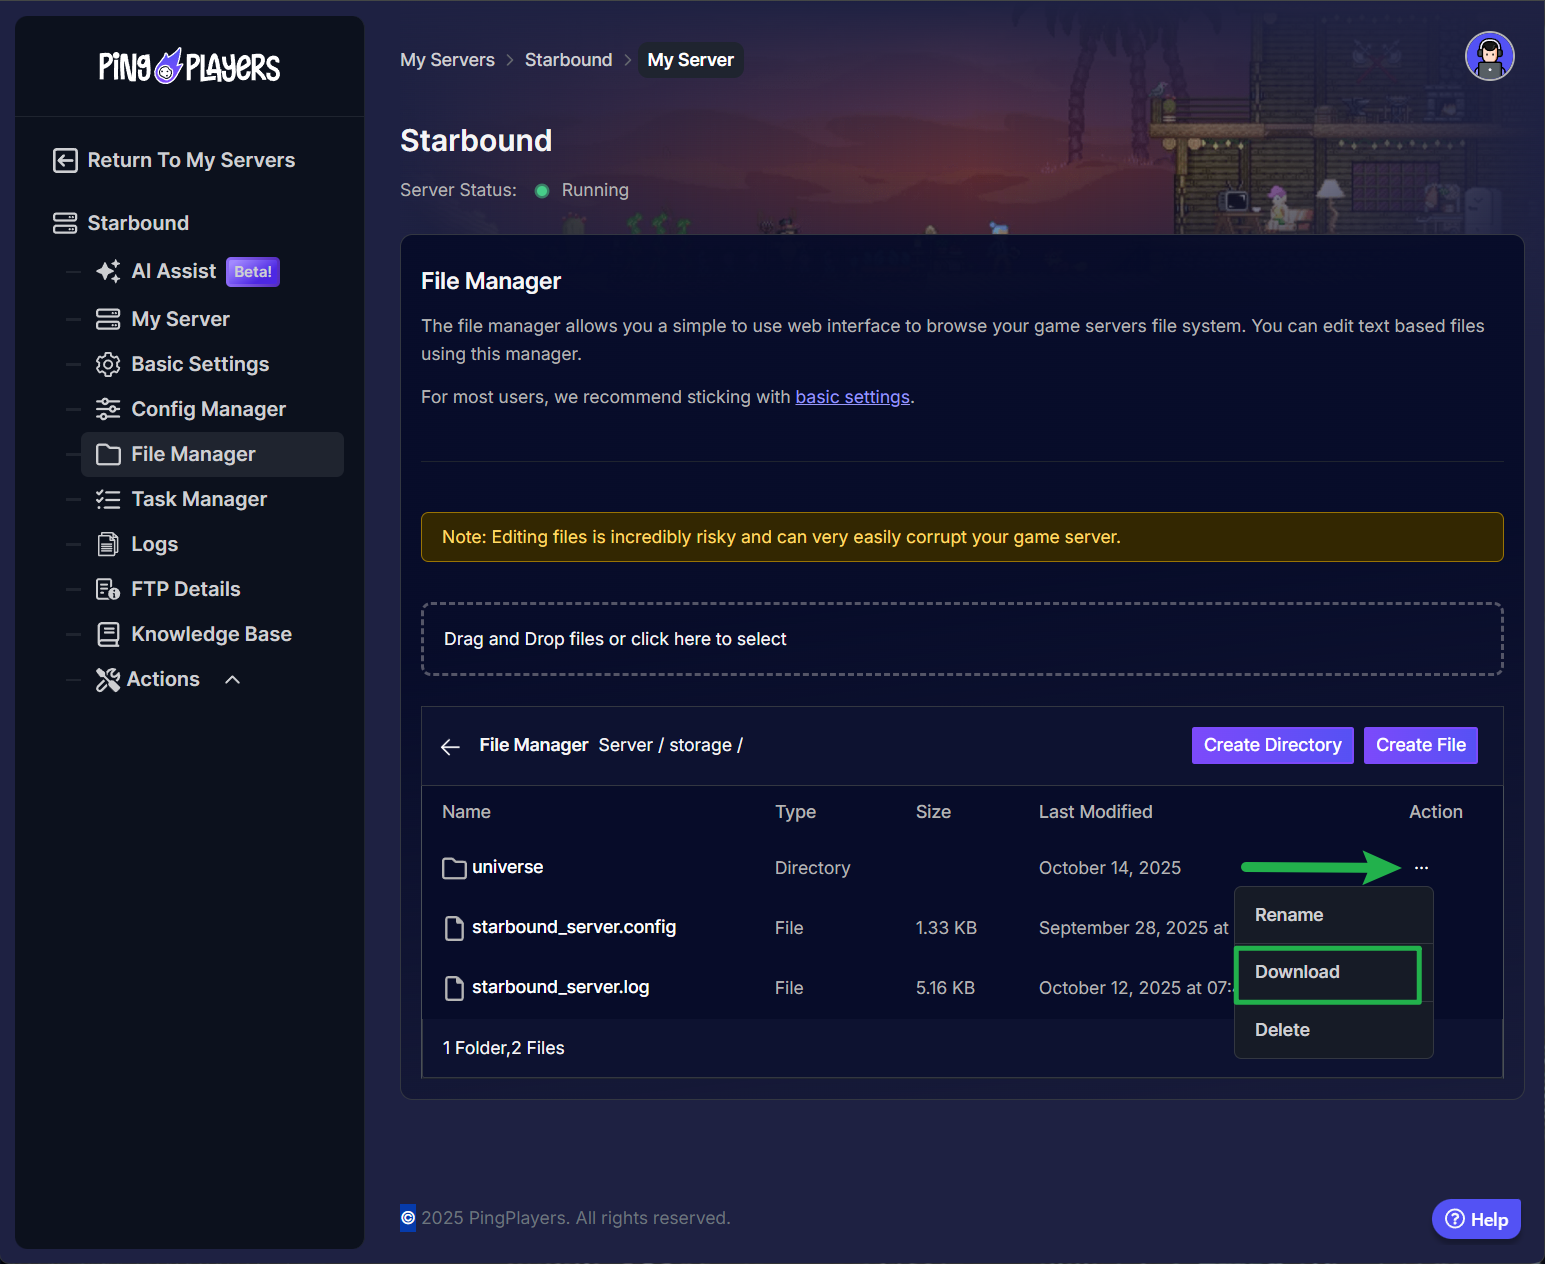1545x1264 pixels.
Task: Open AI Assist sparkle icon
Action: pos(108,272)
